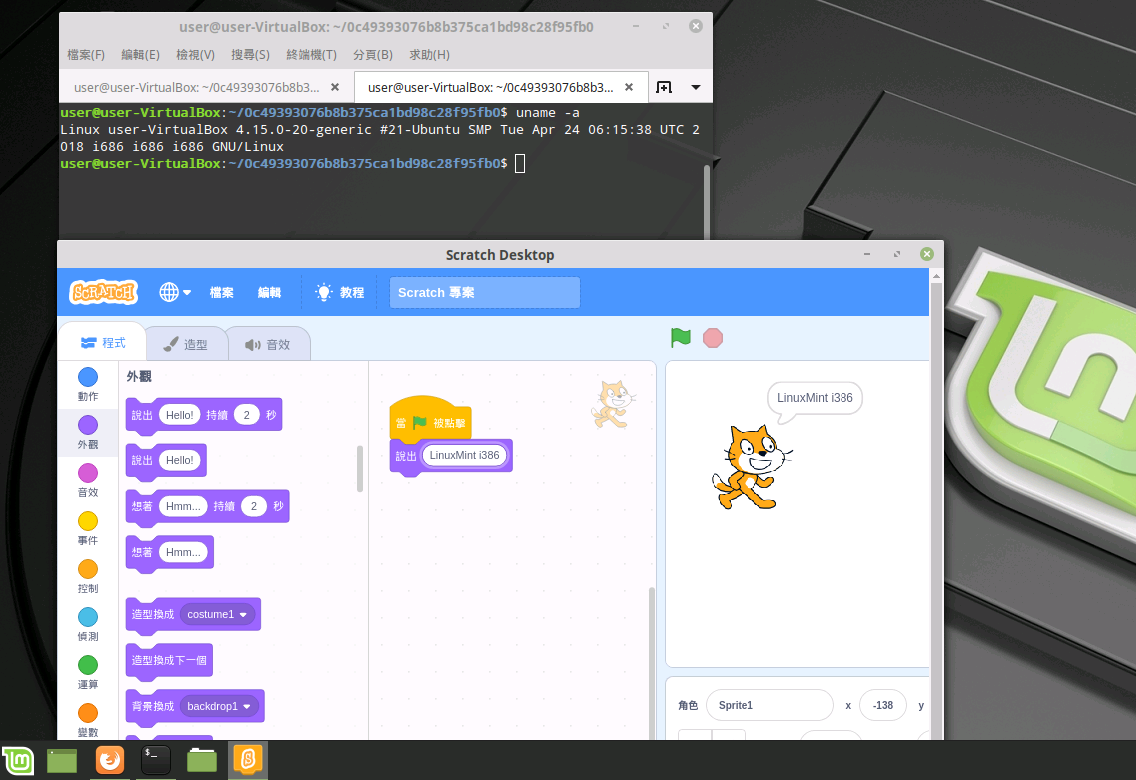Click the Scratch 專案 project title field
Image resolution: width=1136 pixels, height=780 pixels.
click(x=484, y=293)
